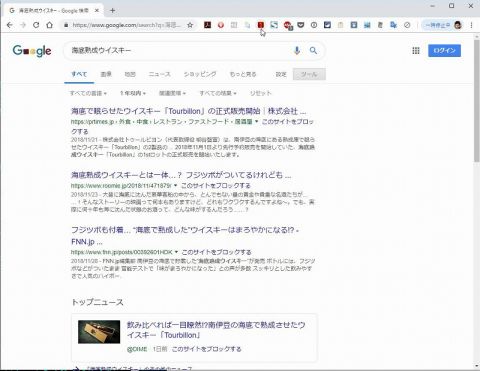Click the Google logo
This screenshot has width=480, height=371.
tap(32, 51)
